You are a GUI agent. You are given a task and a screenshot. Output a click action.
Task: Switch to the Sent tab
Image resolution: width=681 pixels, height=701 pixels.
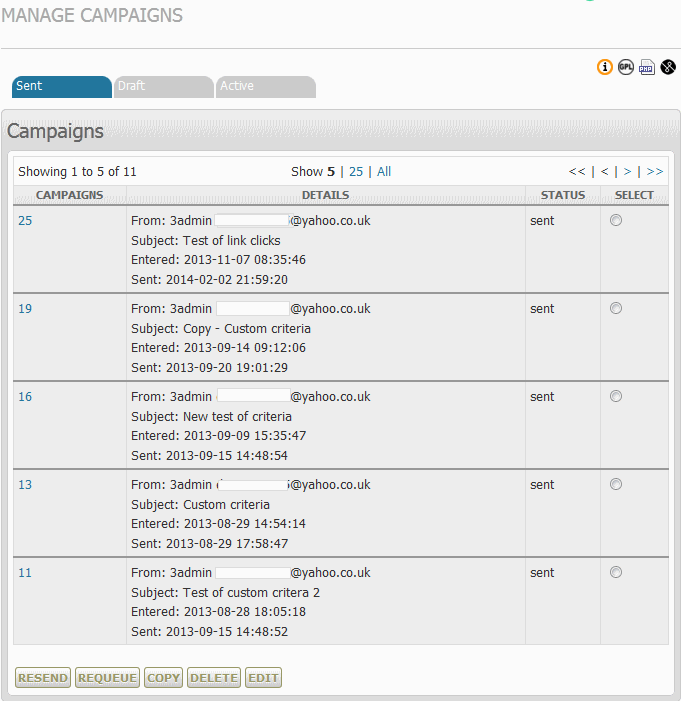[62, 86]
